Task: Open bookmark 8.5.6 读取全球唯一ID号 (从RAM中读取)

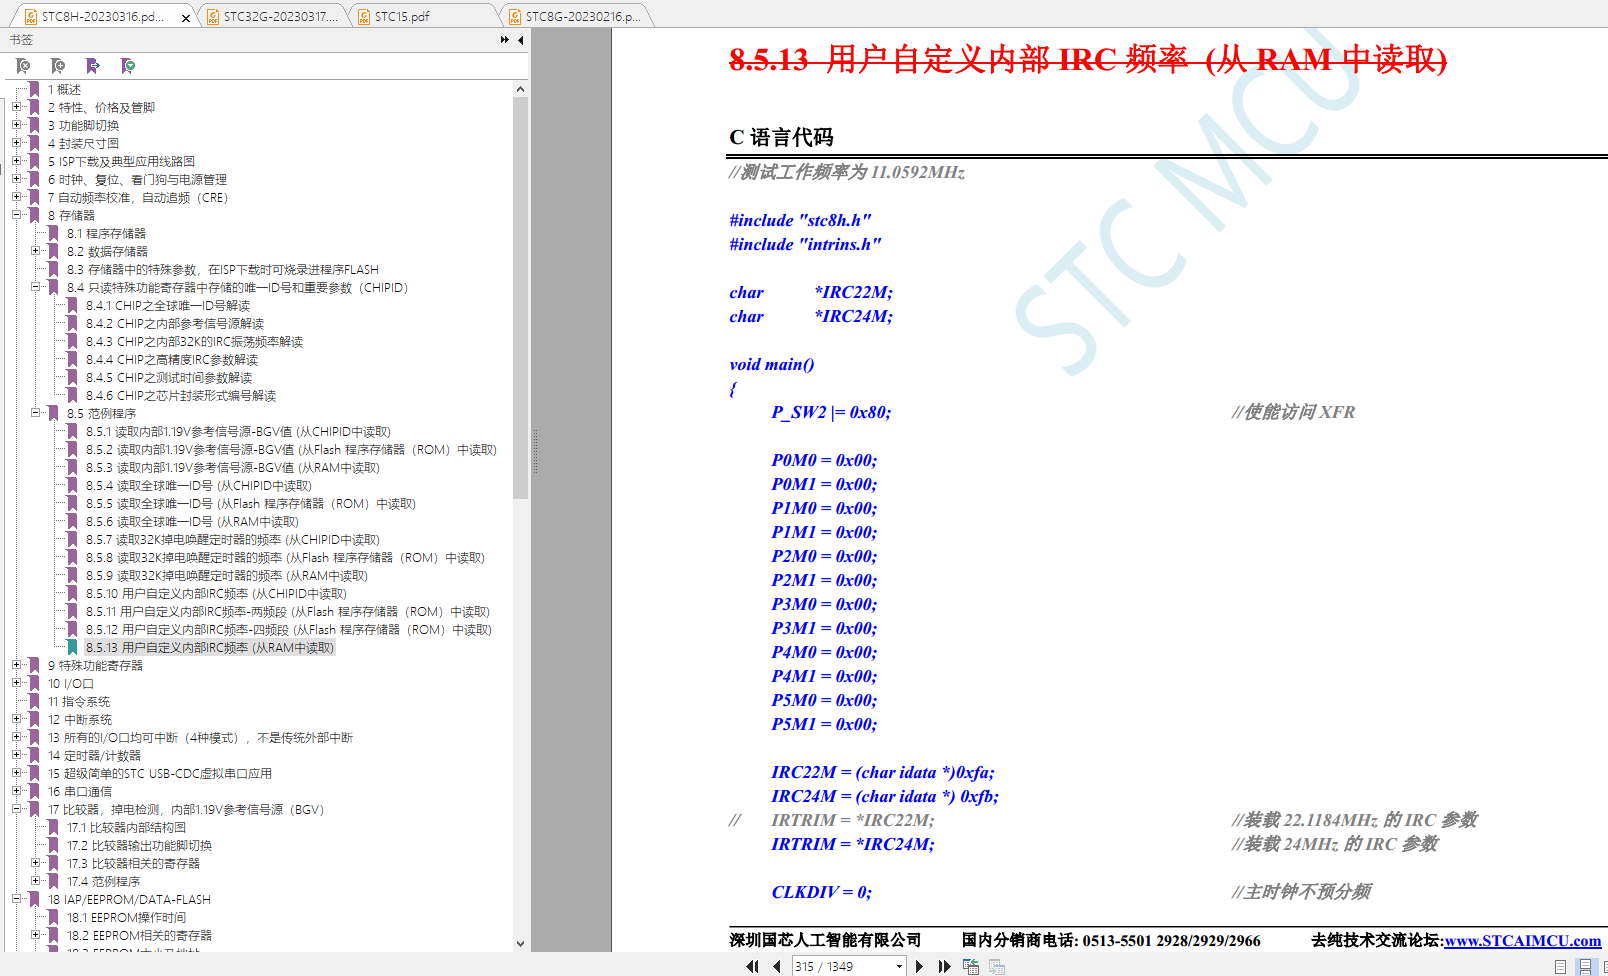Action: point(192,522)
